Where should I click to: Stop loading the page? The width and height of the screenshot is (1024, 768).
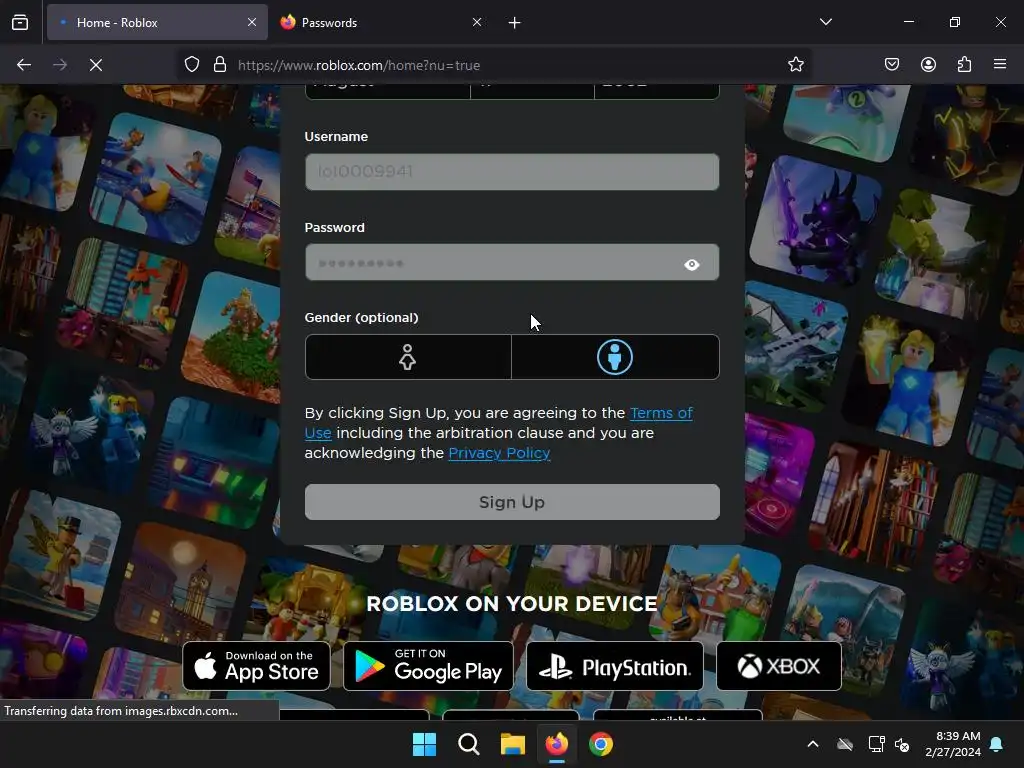coord(96,65)
